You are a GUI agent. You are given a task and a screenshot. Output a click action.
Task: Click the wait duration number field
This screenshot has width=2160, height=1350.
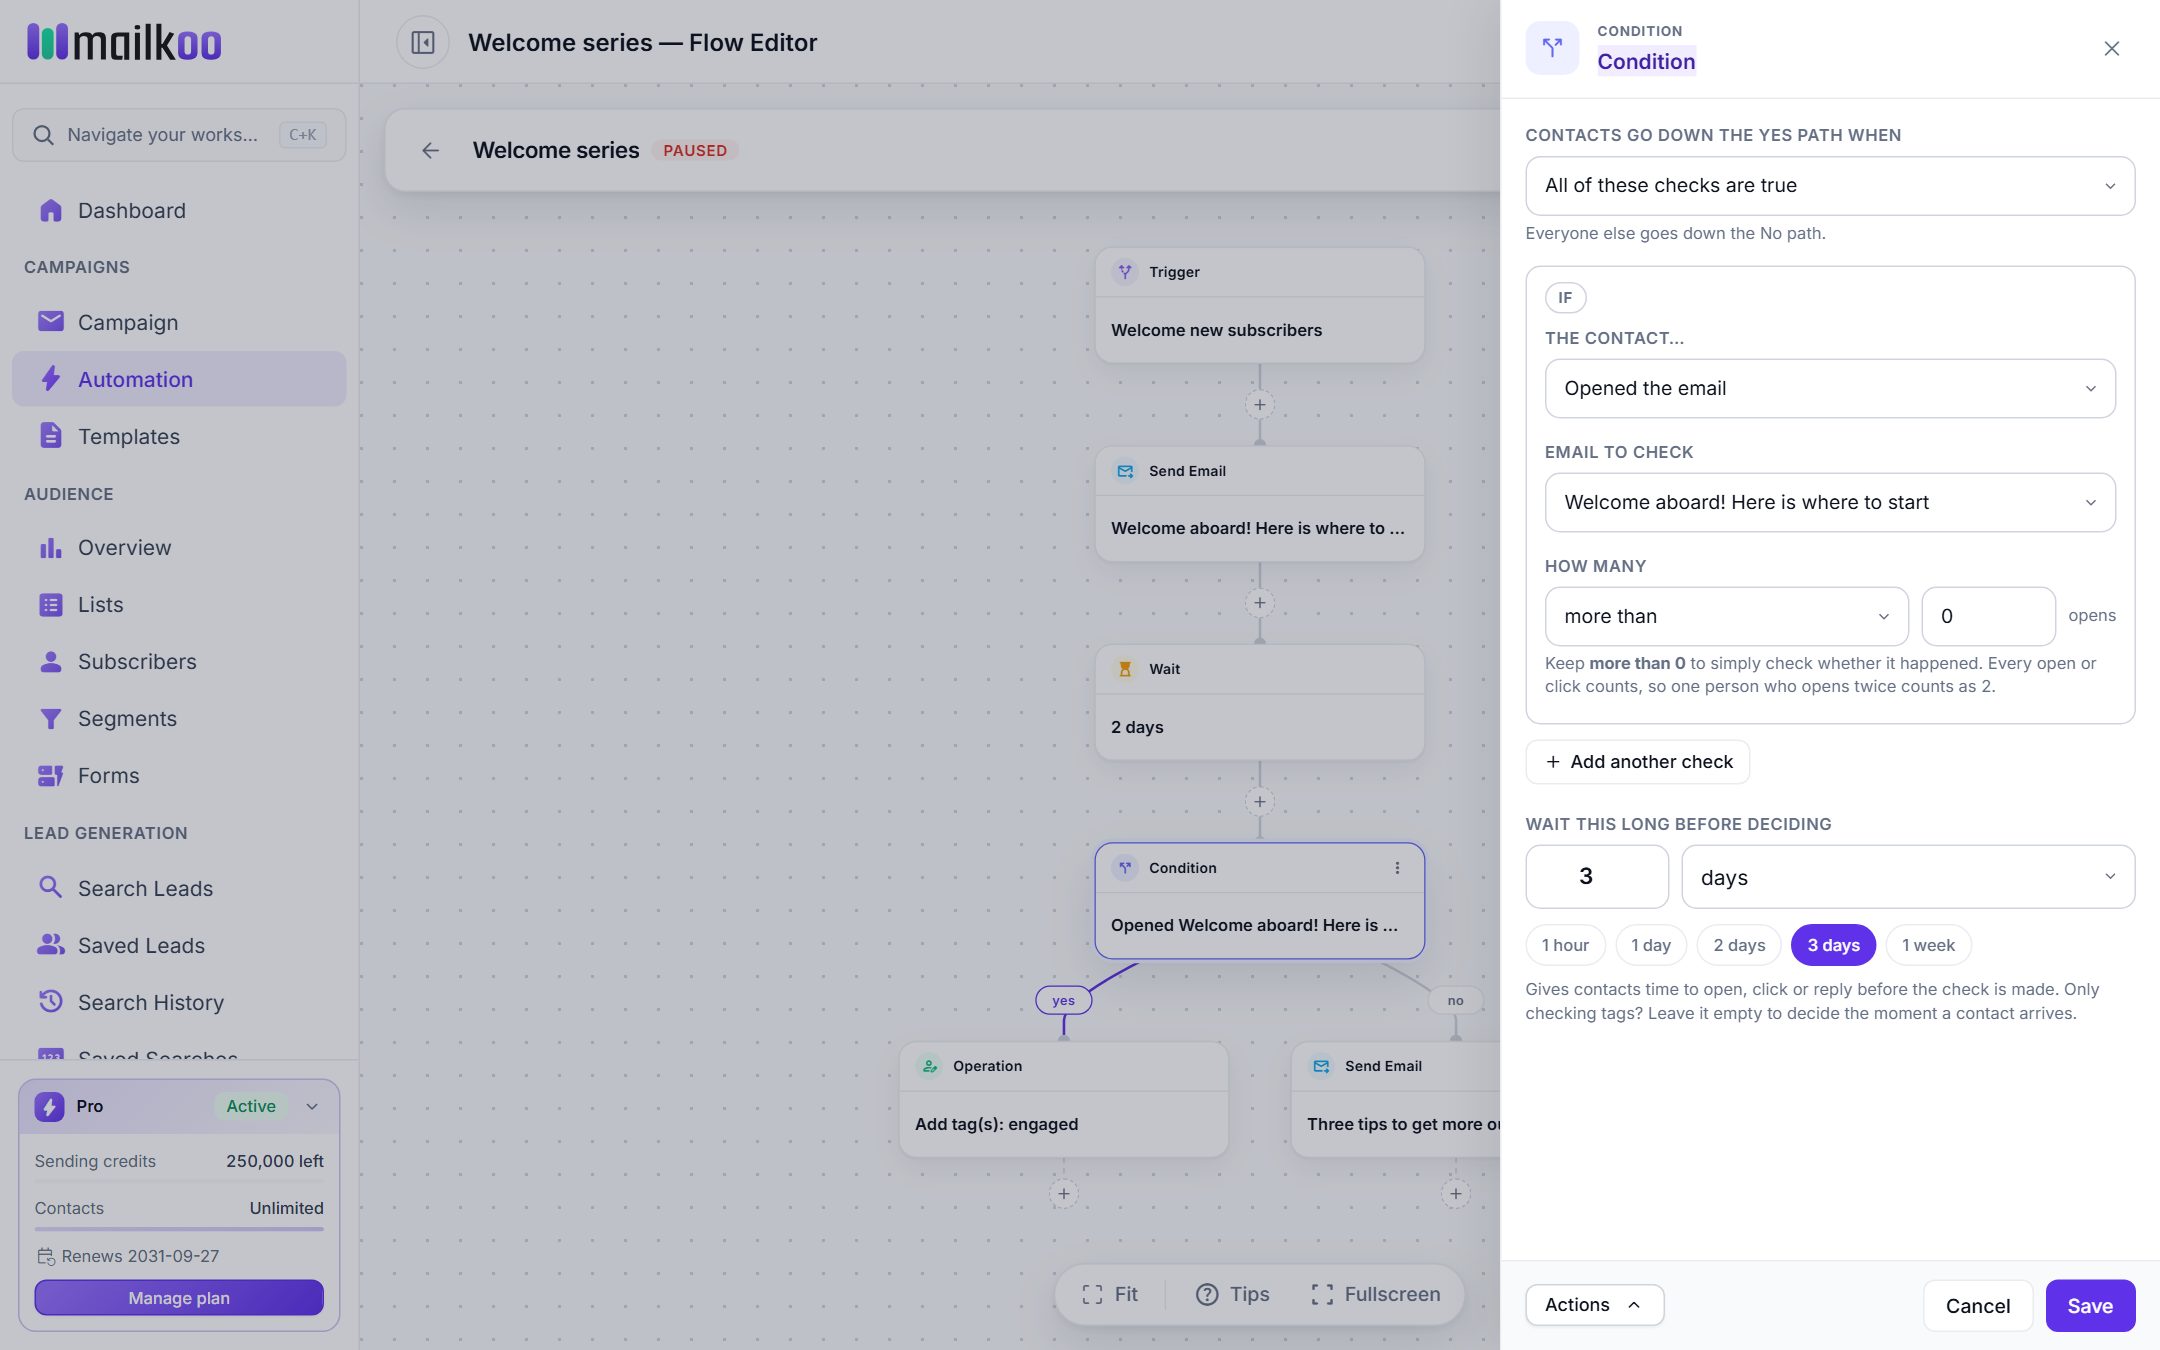click(1597, 878)
